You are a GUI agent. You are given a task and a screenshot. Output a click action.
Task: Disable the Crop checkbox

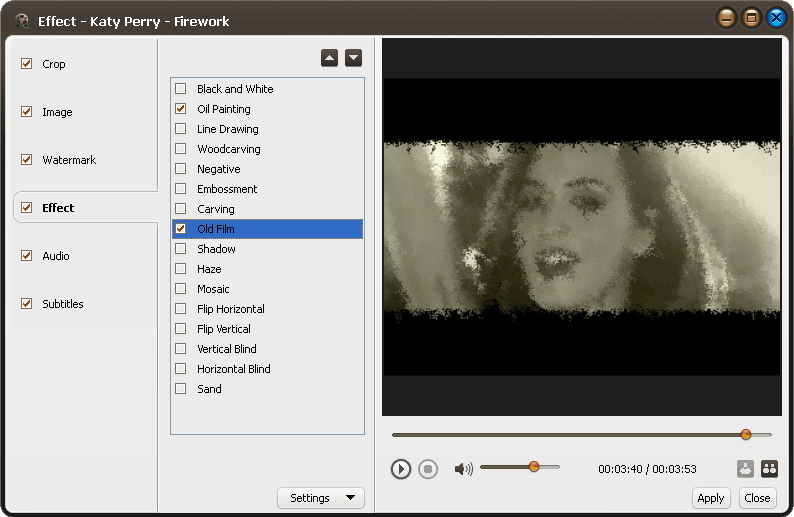(26, 64)
